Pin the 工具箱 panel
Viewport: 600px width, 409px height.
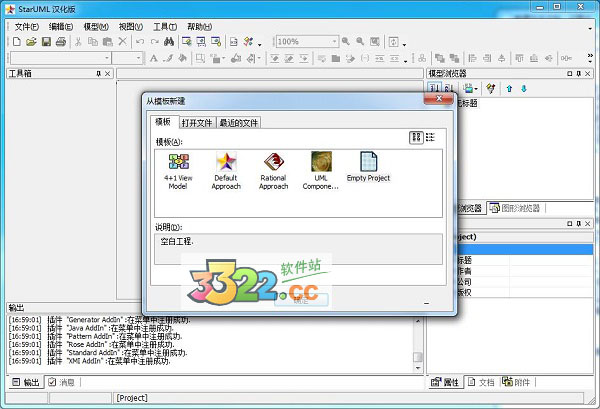[x=98, y=73]
